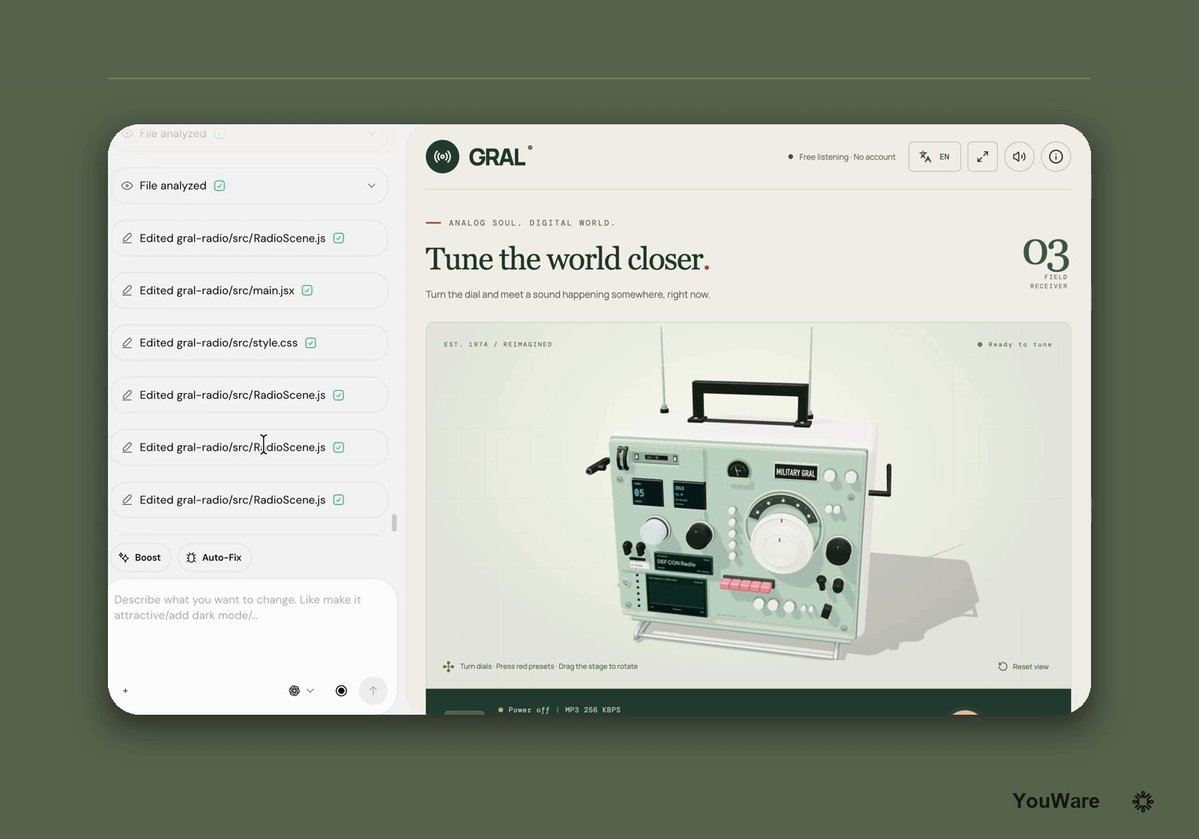Viewport: 1199px width, 839px height.
Task: Click the EST. 1974 / REIMAGINED label
Action: [498, 344]
